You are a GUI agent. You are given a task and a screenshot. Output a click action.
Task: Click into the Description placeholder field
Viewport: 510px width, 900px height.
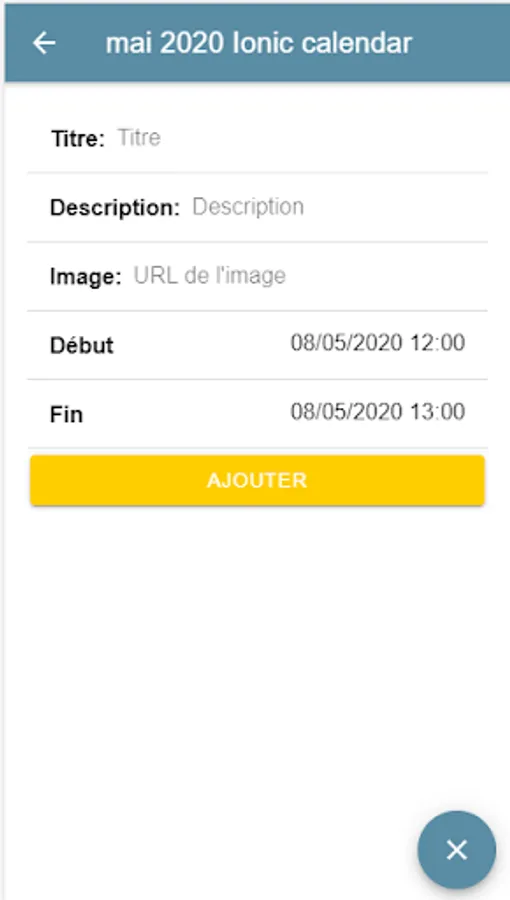coord(339,207)
